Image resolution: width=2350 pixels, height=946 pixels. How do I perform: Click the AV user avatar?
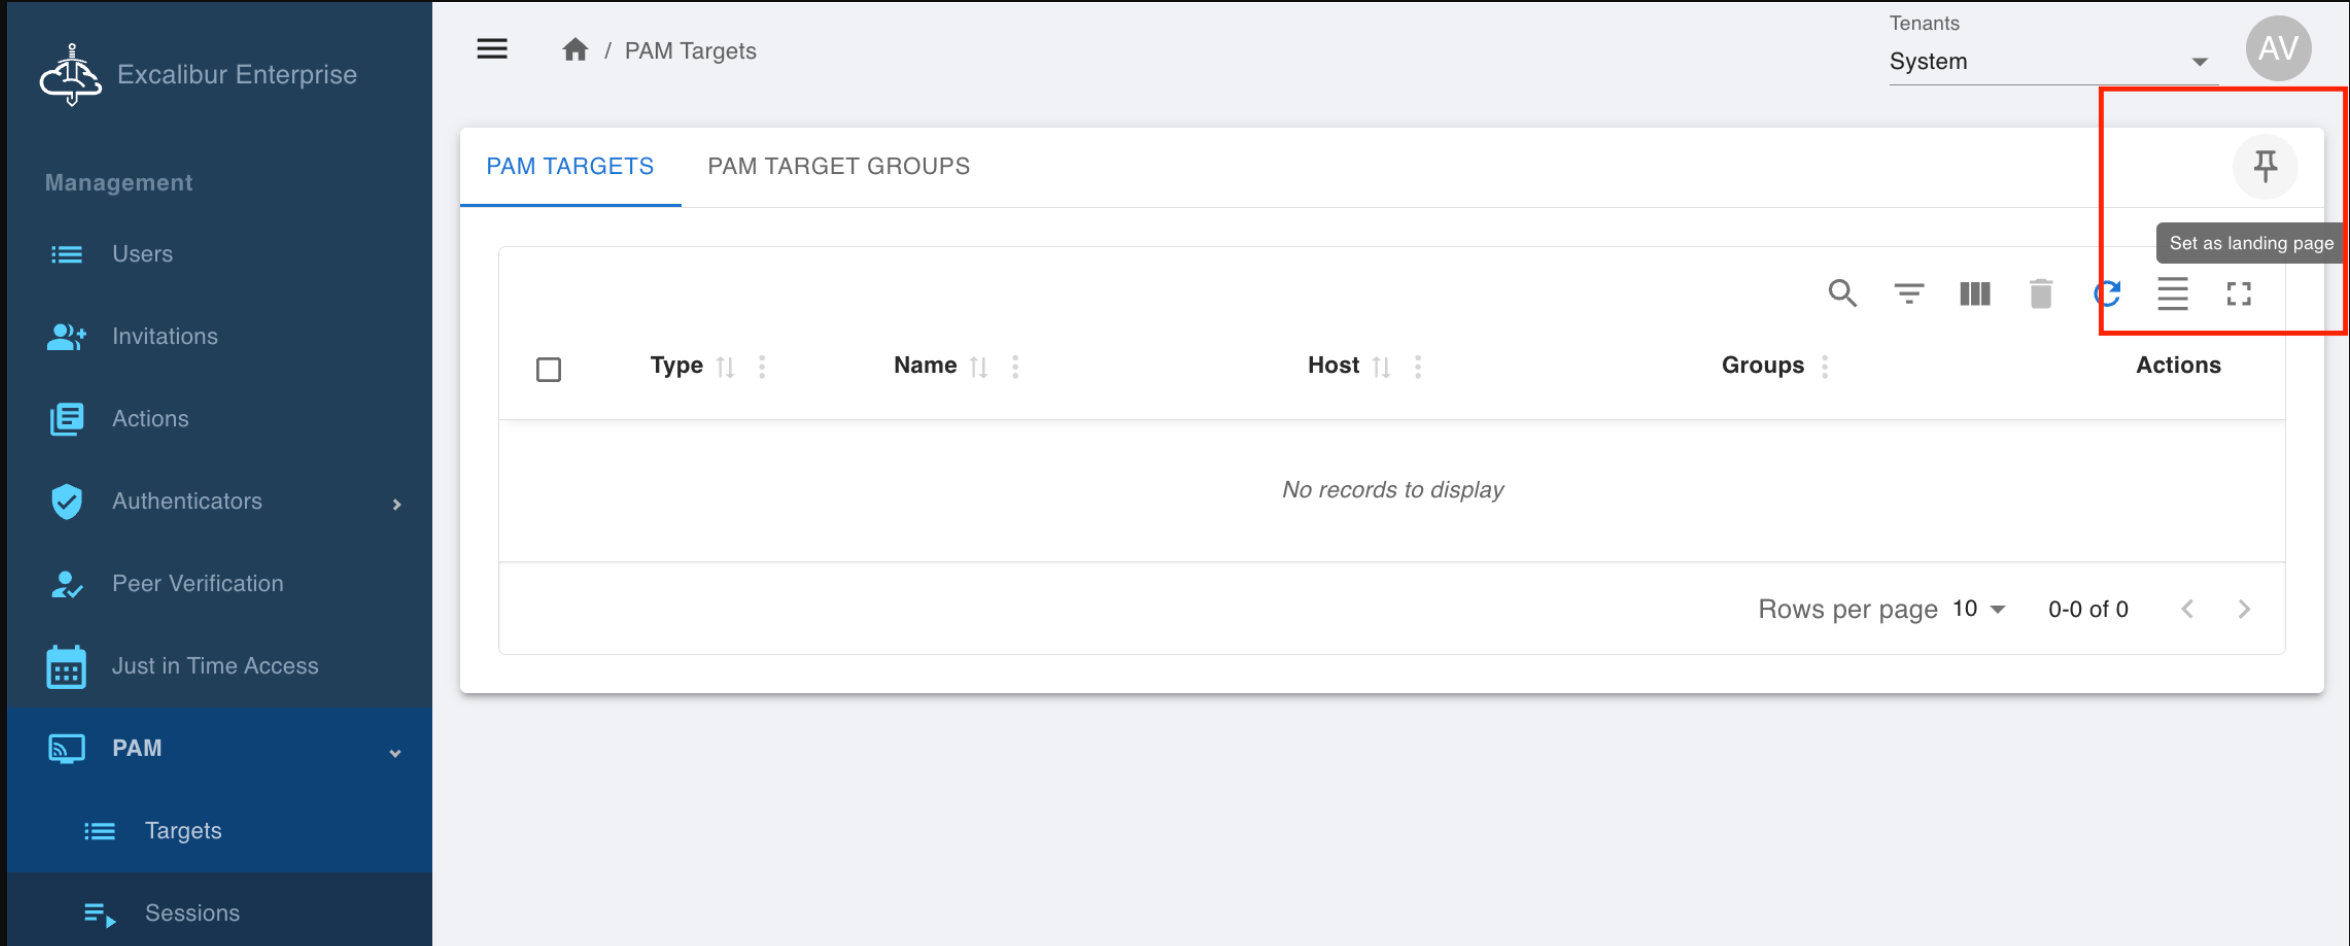(2278, 48)
